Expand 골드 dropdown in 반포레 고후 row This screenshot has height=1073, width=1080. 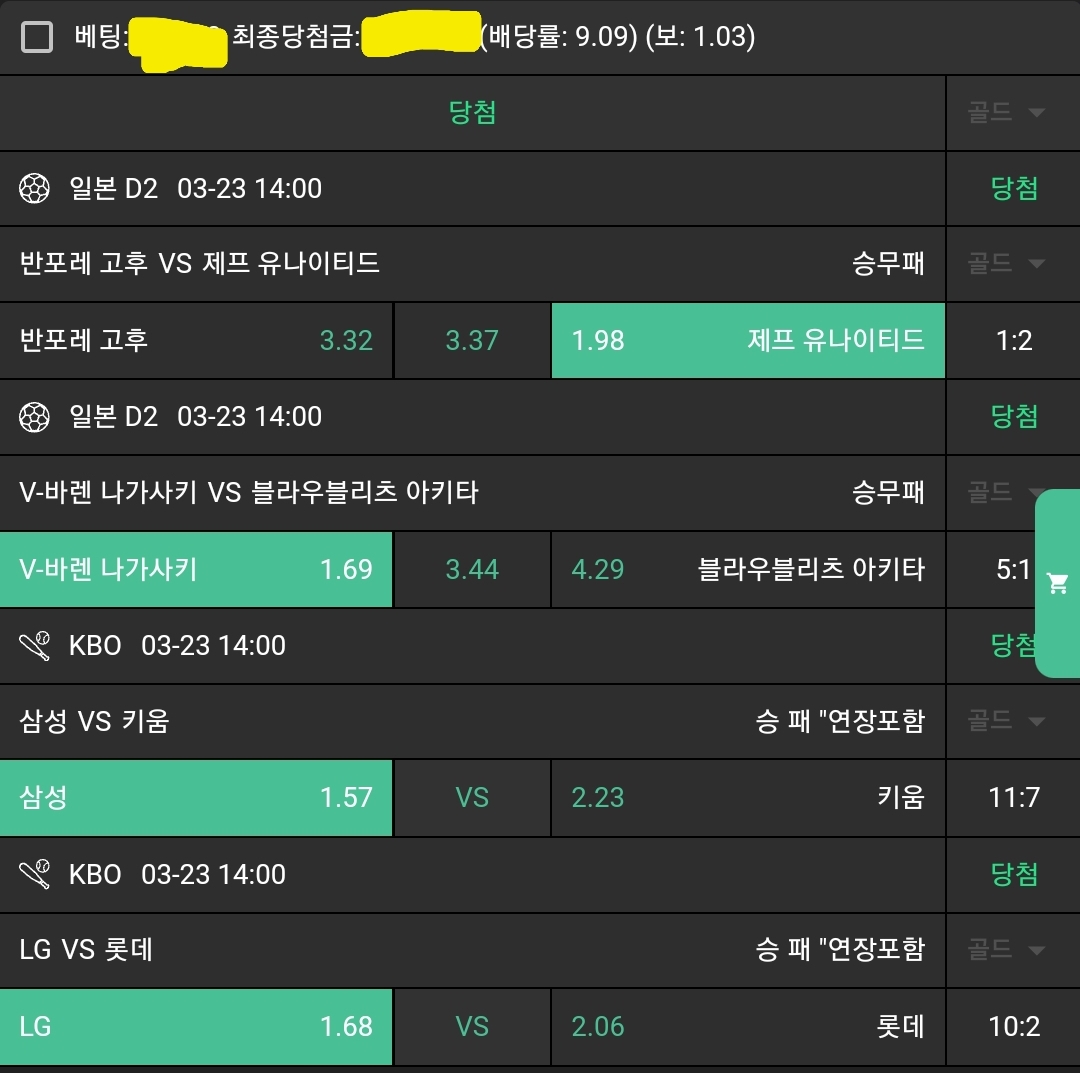point(1006,264)
